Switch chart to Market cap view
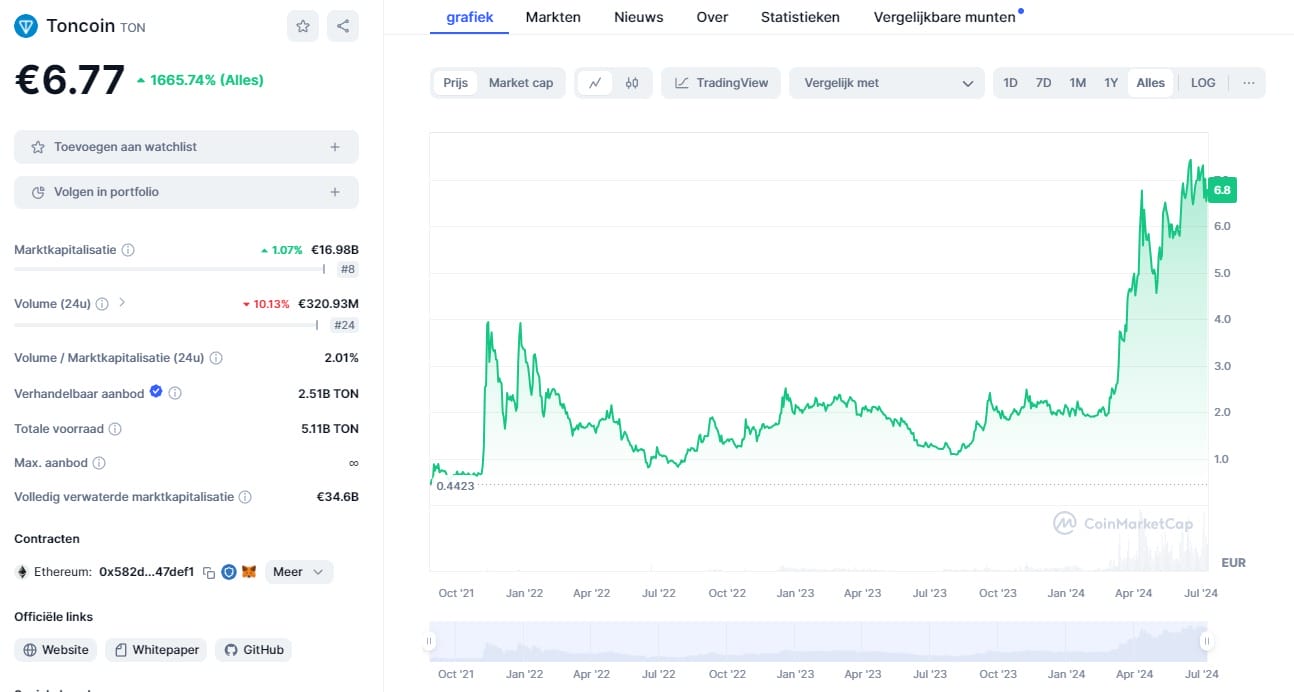The image size is (1294, 692). pos(520,83)
